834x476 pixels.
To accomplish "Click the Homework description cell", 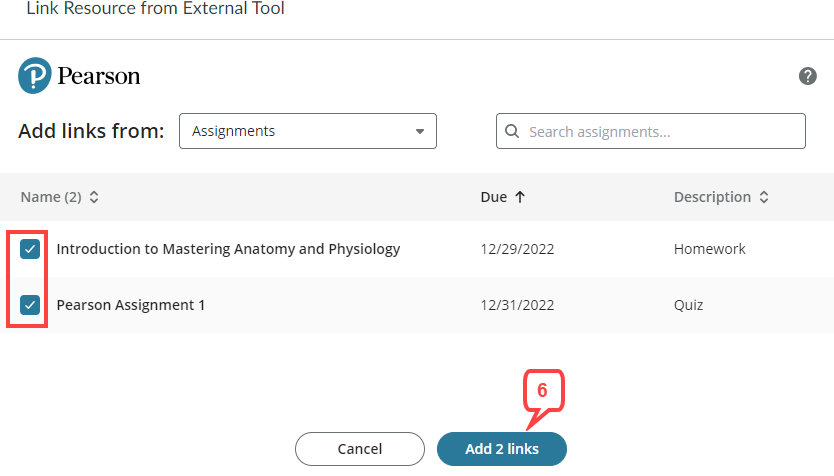I will click(710, 249).
